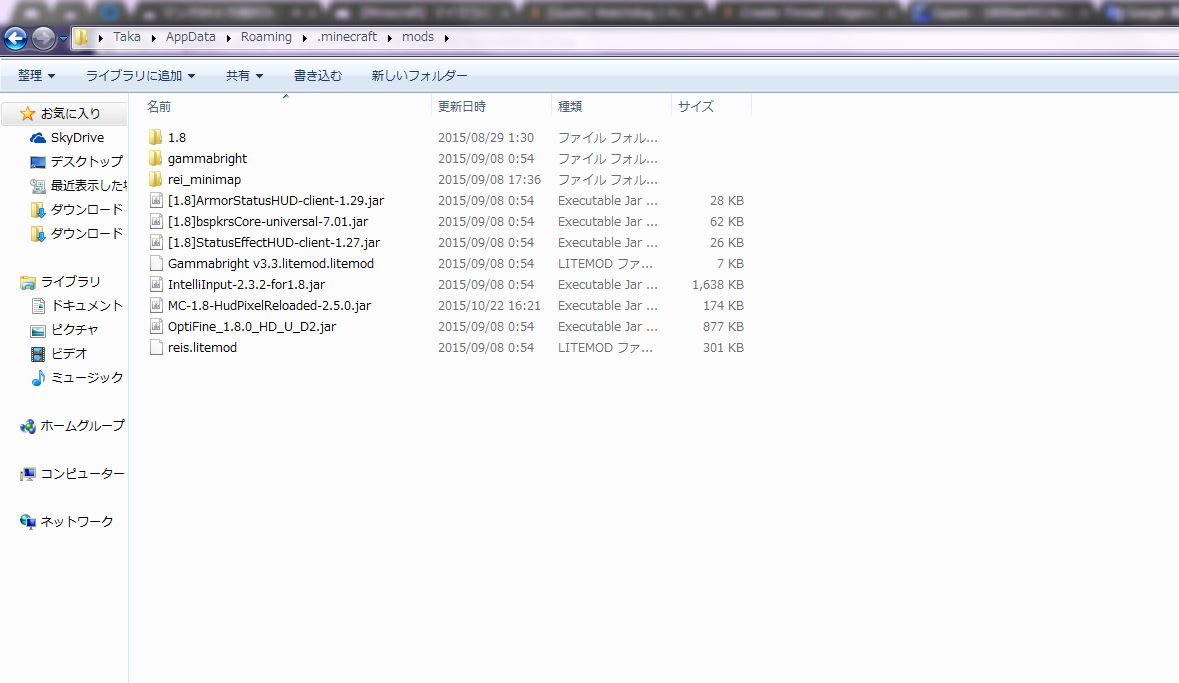Click file name [1.8]ArmorStatusHUD-client-1.29.jar
The image size is (1179, 683).
pyautogui.click(x=276, y=201)
